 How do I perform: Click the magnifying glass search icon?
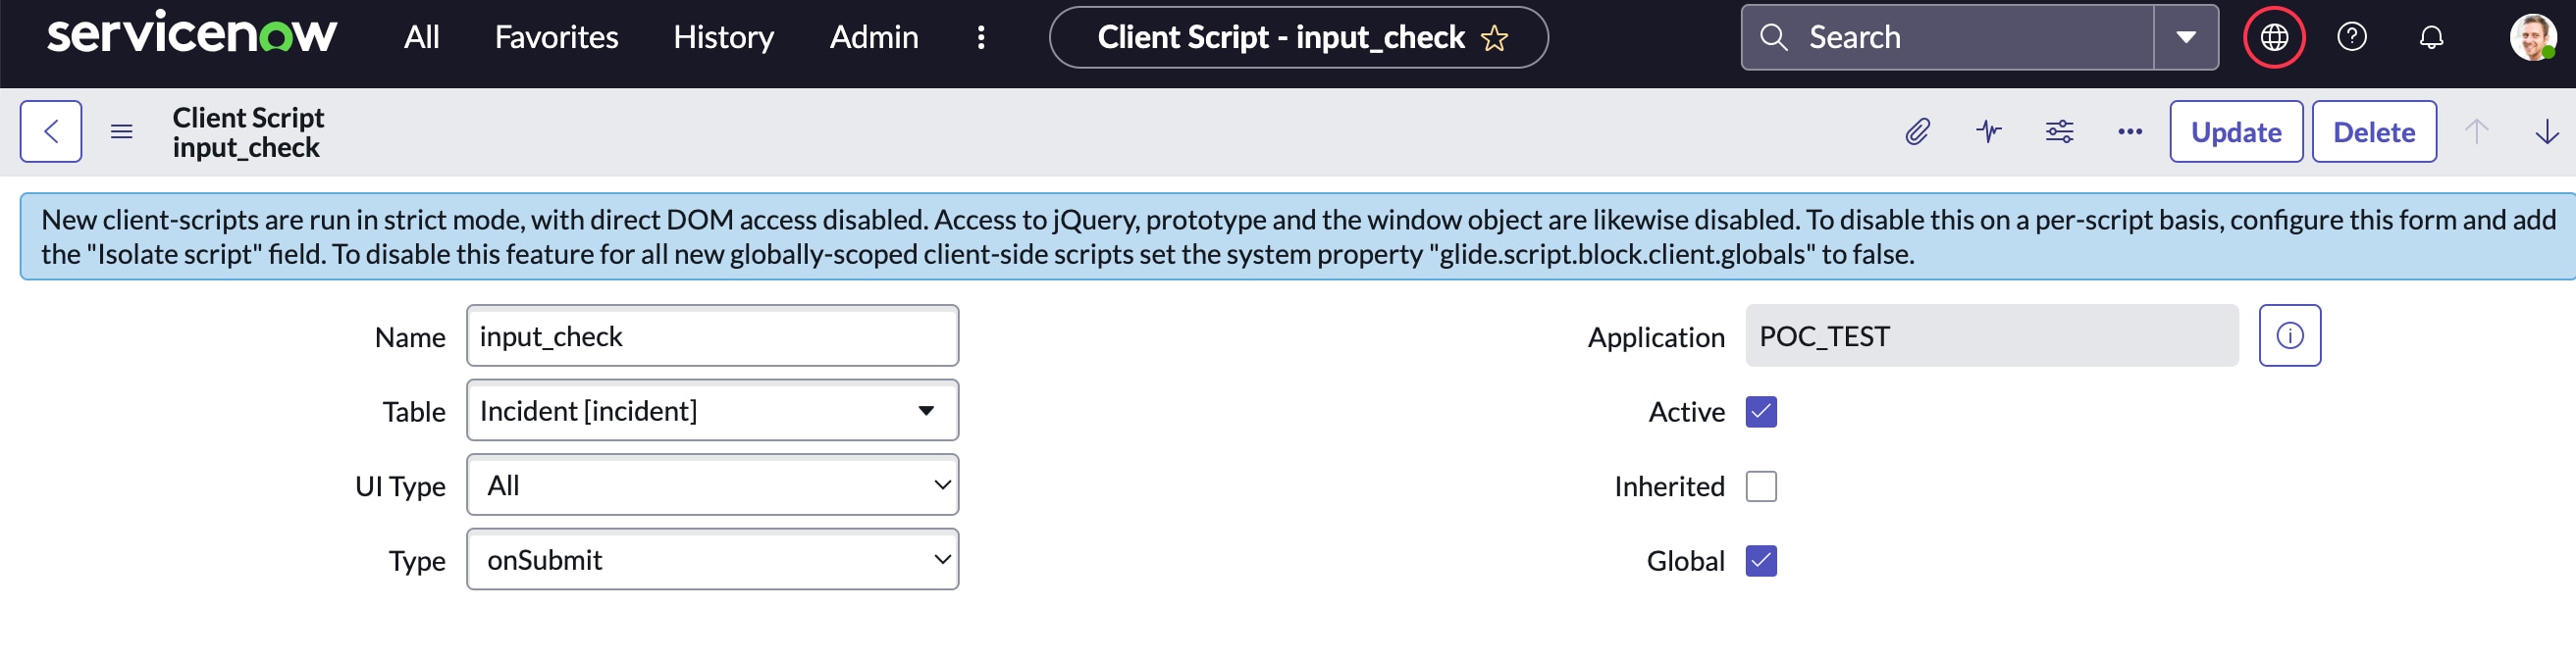pyautogui.click(x=1773, y=37)
